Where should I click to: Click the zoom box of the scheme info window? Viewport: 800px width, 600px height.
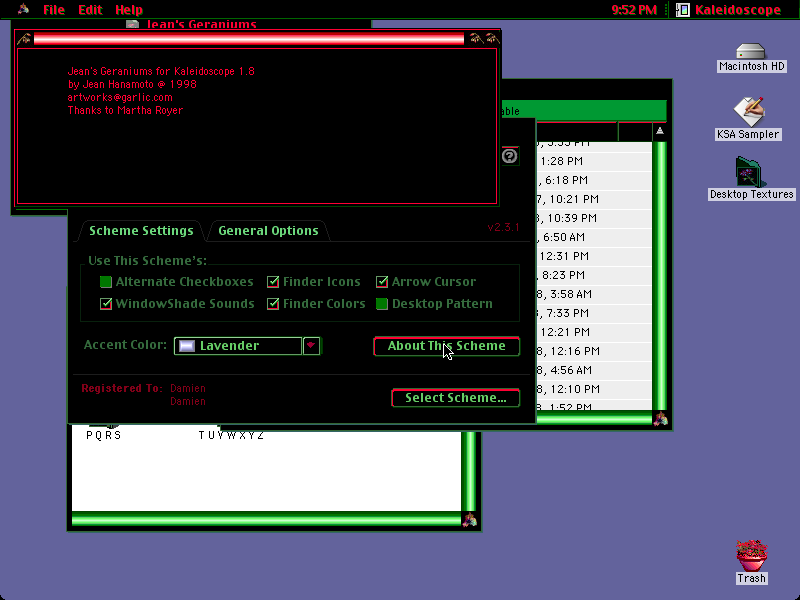tap(478, 39)
